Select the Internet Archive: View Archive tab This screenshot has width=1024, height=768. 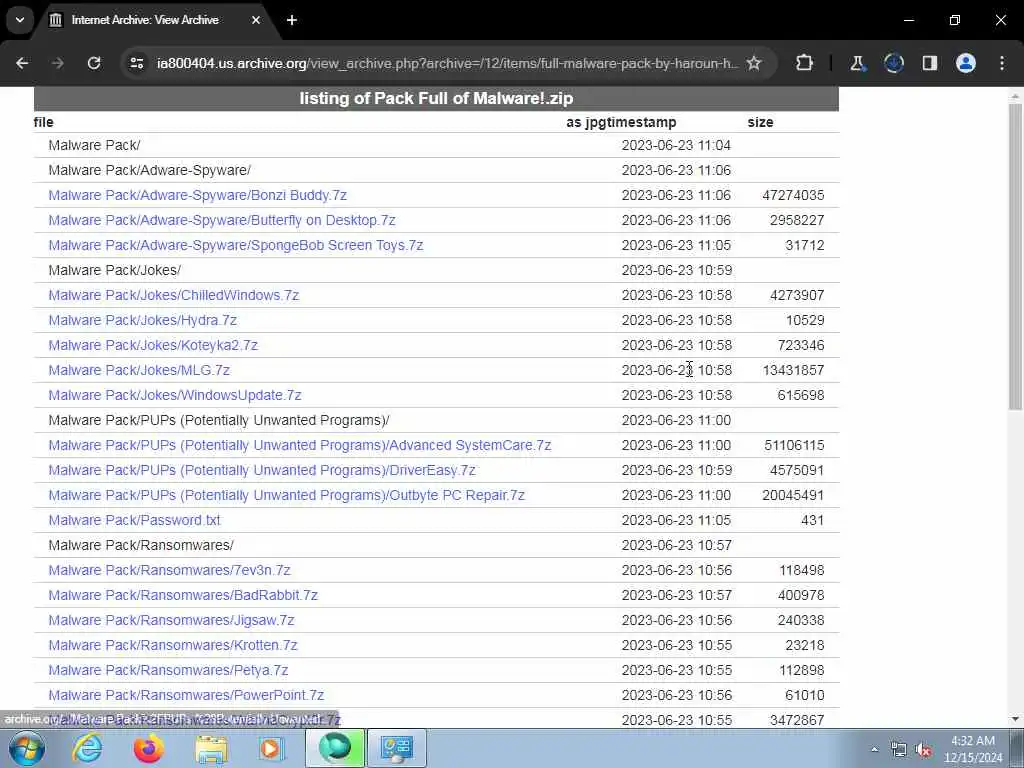pos(146,20)
